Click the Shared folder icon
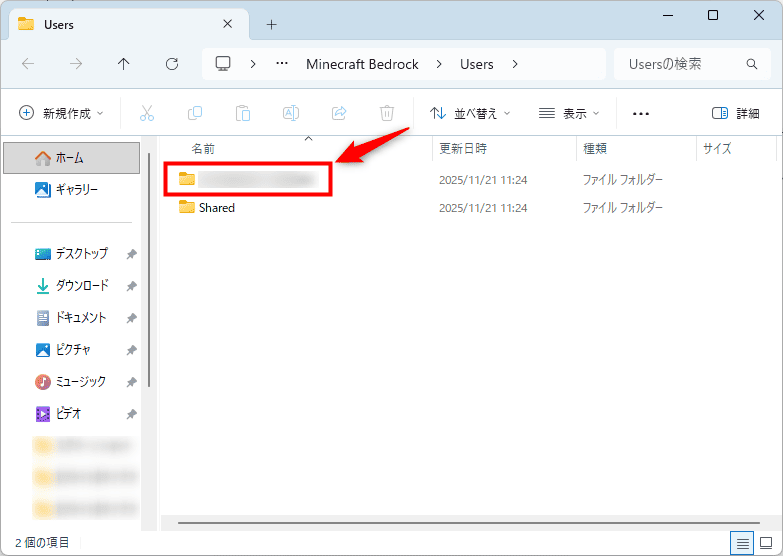Screen dimensions: 783x556 tap(187, 207)
